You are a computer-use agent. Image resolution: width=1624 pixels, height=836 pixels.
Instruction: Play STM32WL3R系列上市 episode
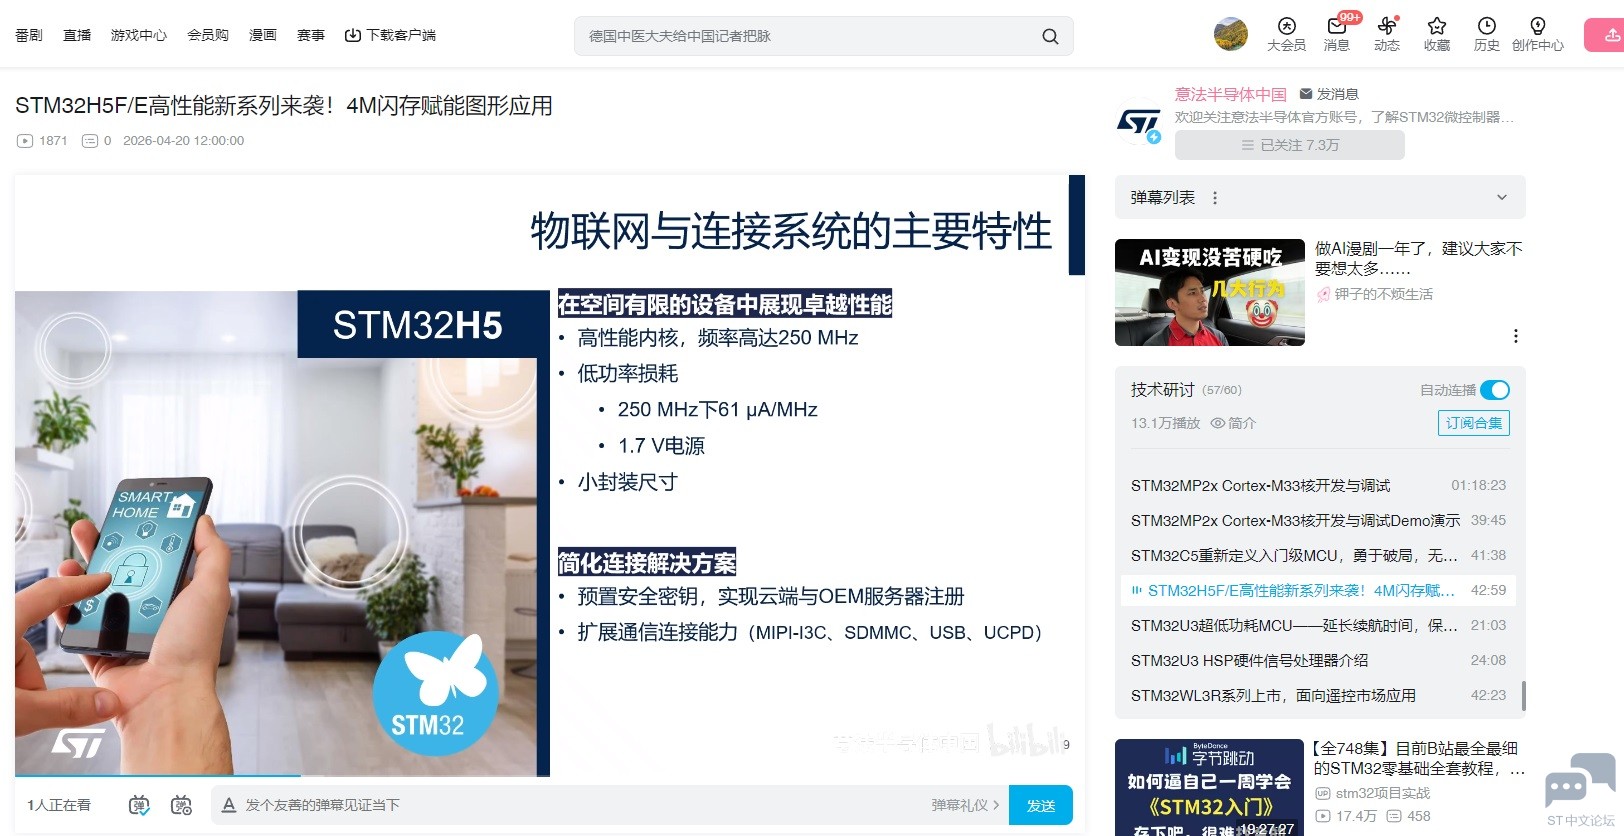tap(1318, 696)
